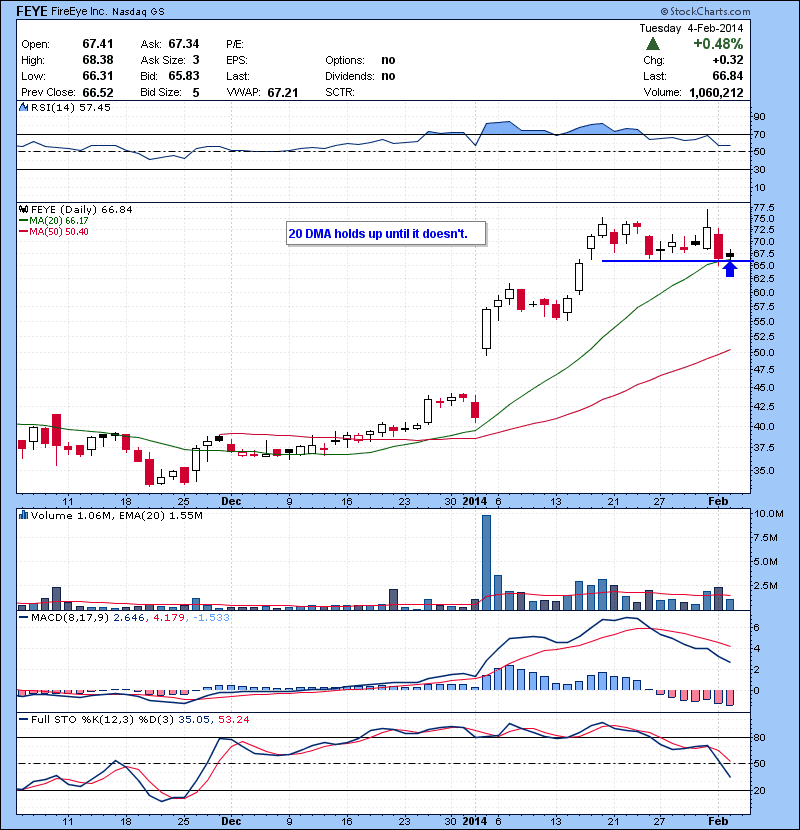The width and height of the screenshot is (800, 830).
Task: Click the tallest volume bar near 10.0M
Action: (486, 563)
